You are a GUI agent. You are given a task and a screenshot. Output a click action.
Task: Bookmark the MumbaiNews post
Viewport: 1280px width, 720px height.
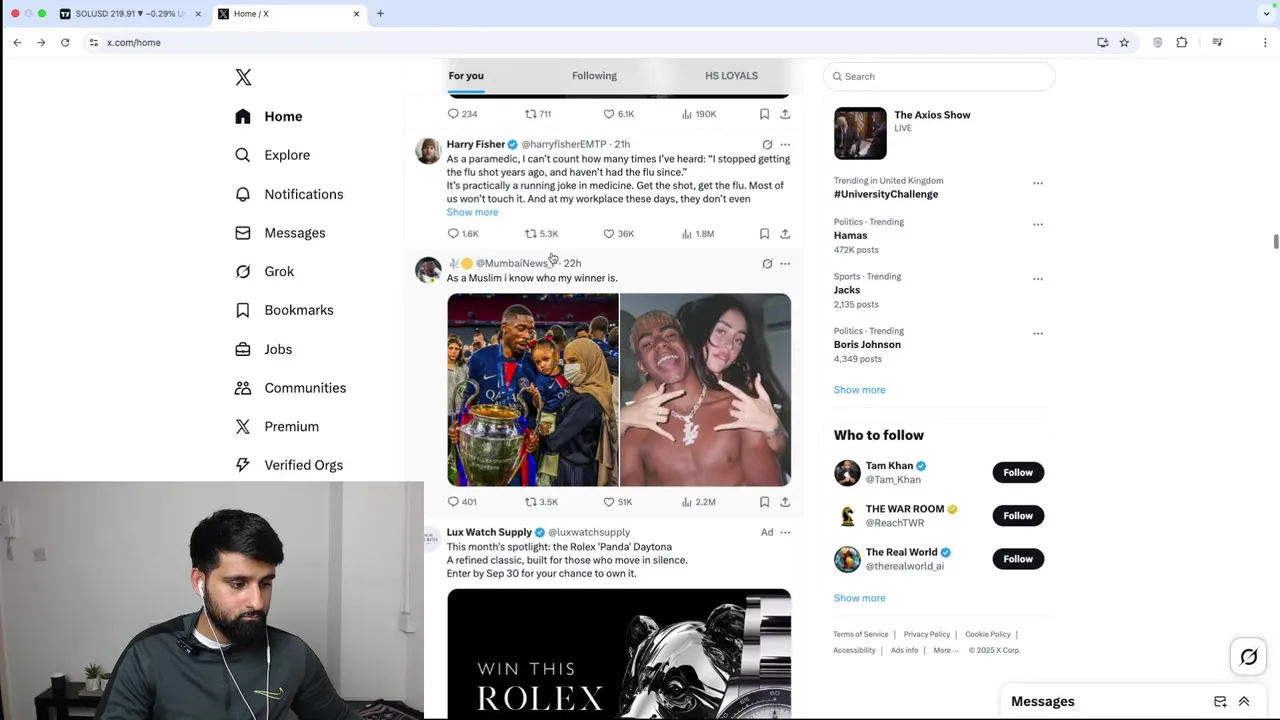coord(764,502)
